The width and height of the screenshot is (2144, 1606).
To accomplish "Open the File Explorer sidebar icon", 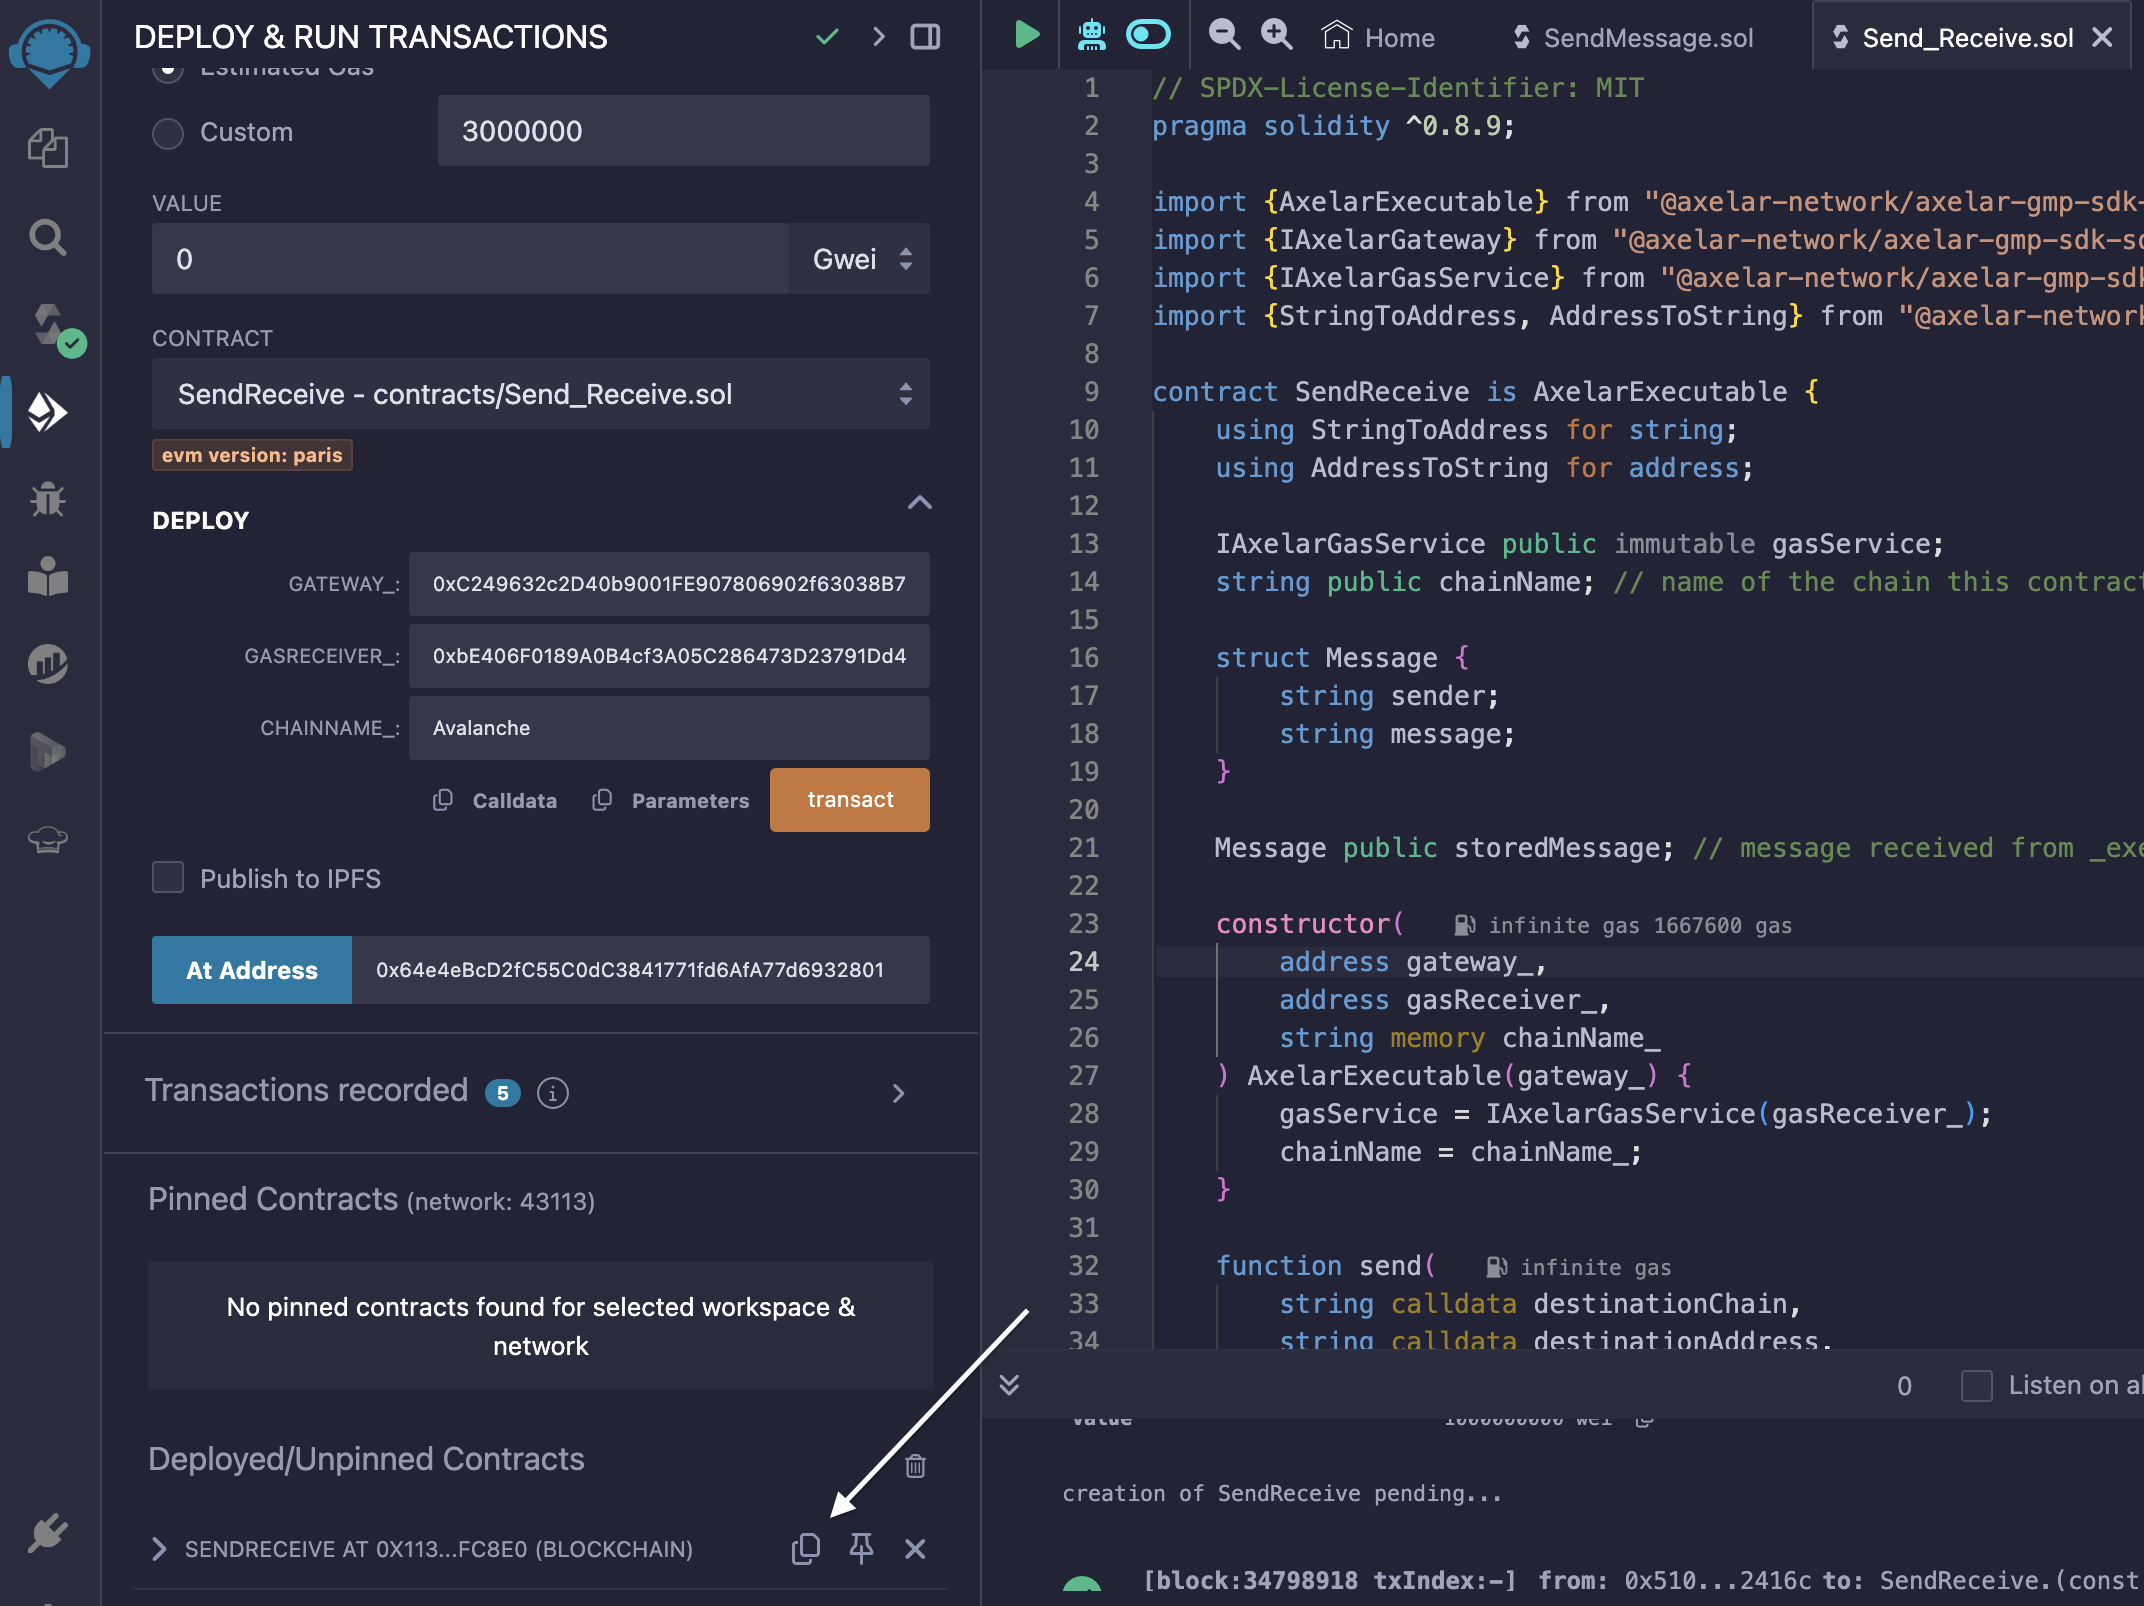I will pyautogui.click(x=47, y=149).
